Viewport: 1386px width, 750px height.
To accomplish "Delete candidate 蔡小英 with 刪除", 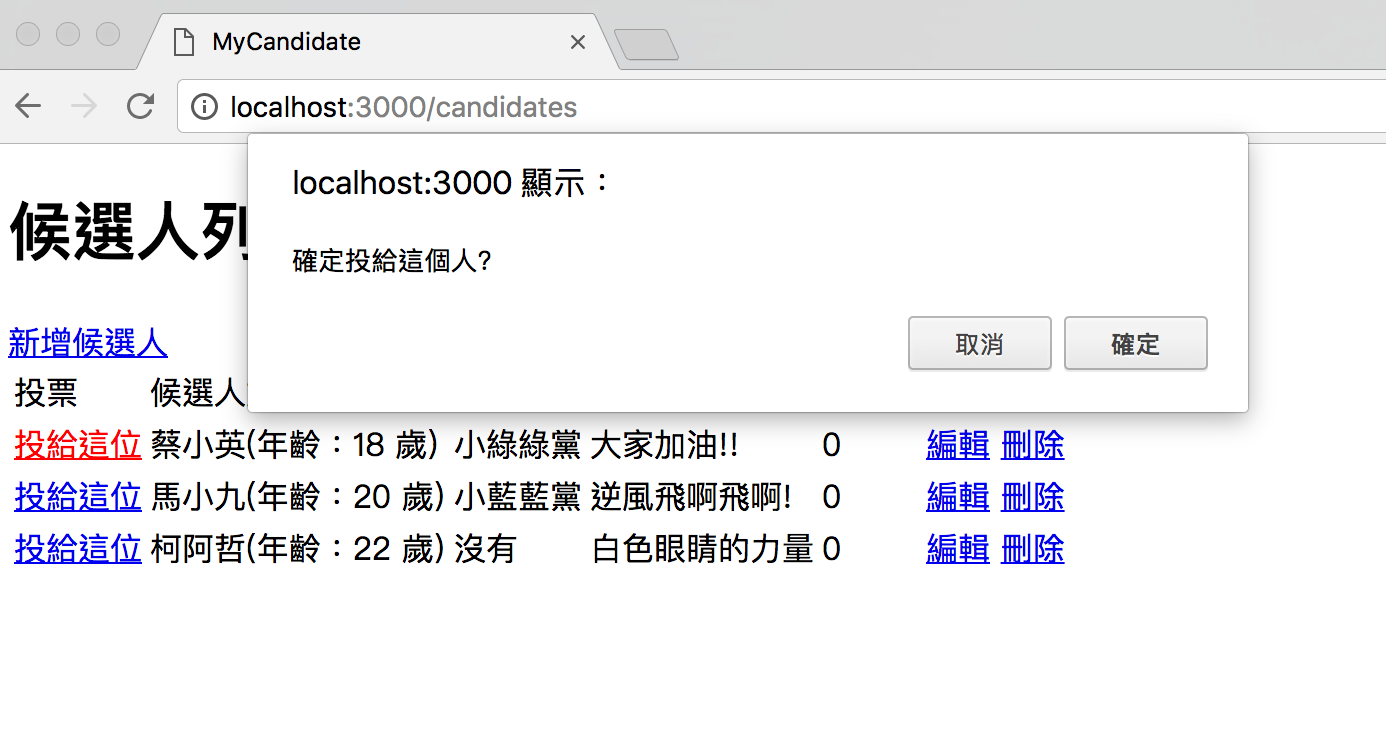I will 1032,445.
